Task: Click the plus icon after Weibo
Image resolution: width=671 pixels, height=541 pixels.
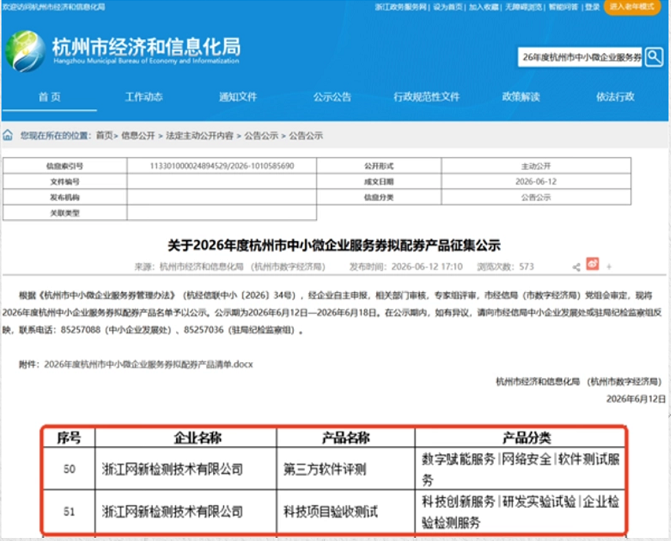Action: [609, 267]
